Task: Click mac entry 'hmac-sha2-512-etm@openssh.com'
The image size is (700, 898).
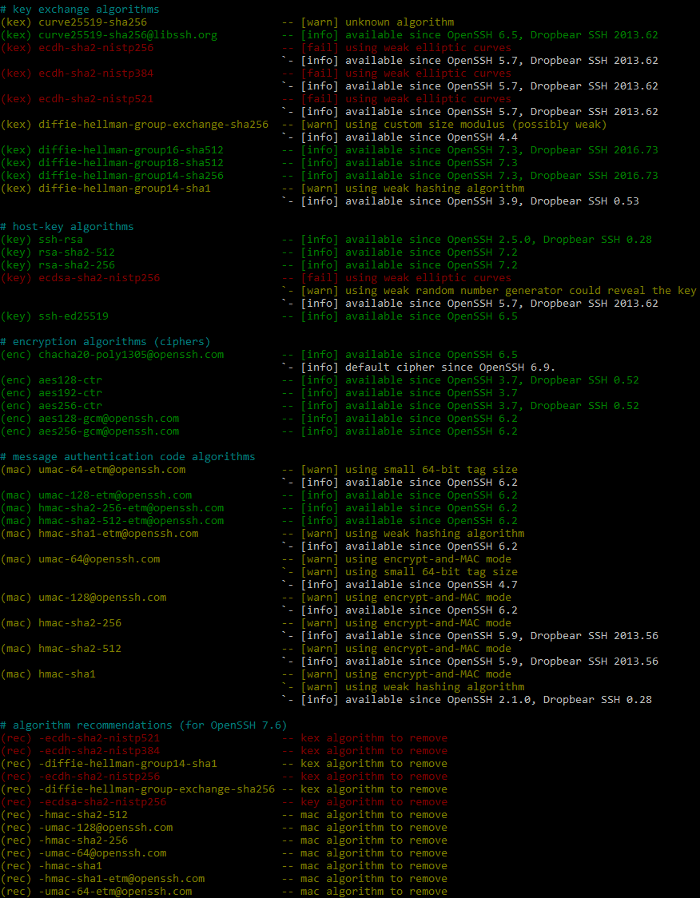Action: coord(131,521)
